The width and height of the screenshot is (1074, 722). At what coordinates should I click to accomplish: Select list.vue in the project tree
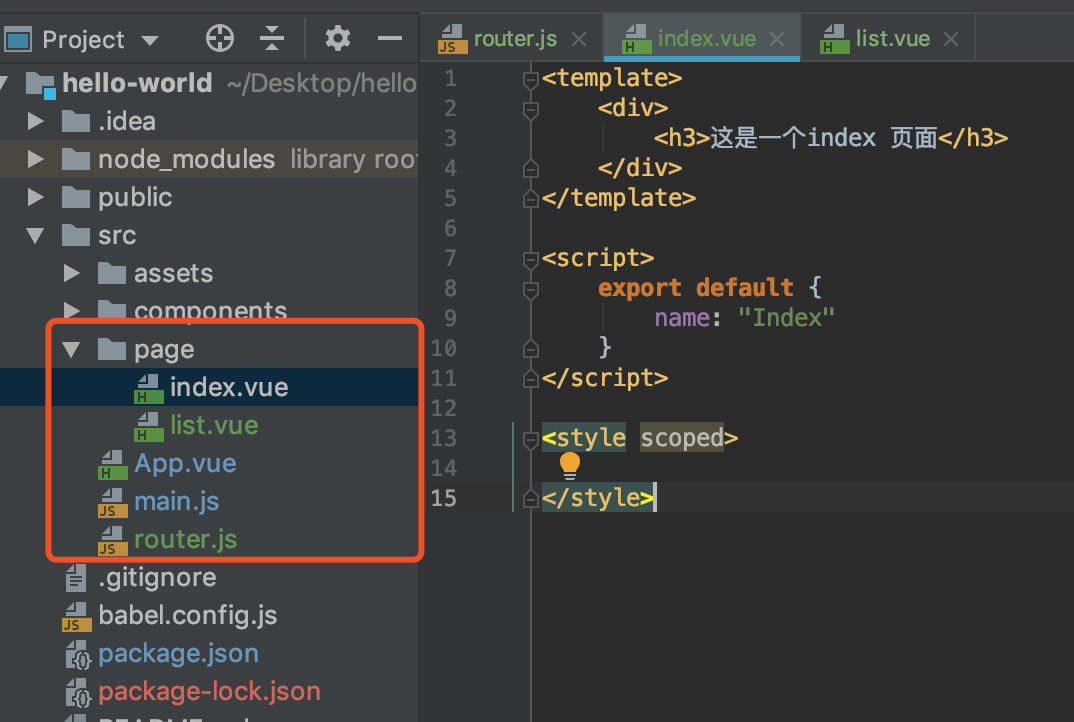[x=214, y=426]
